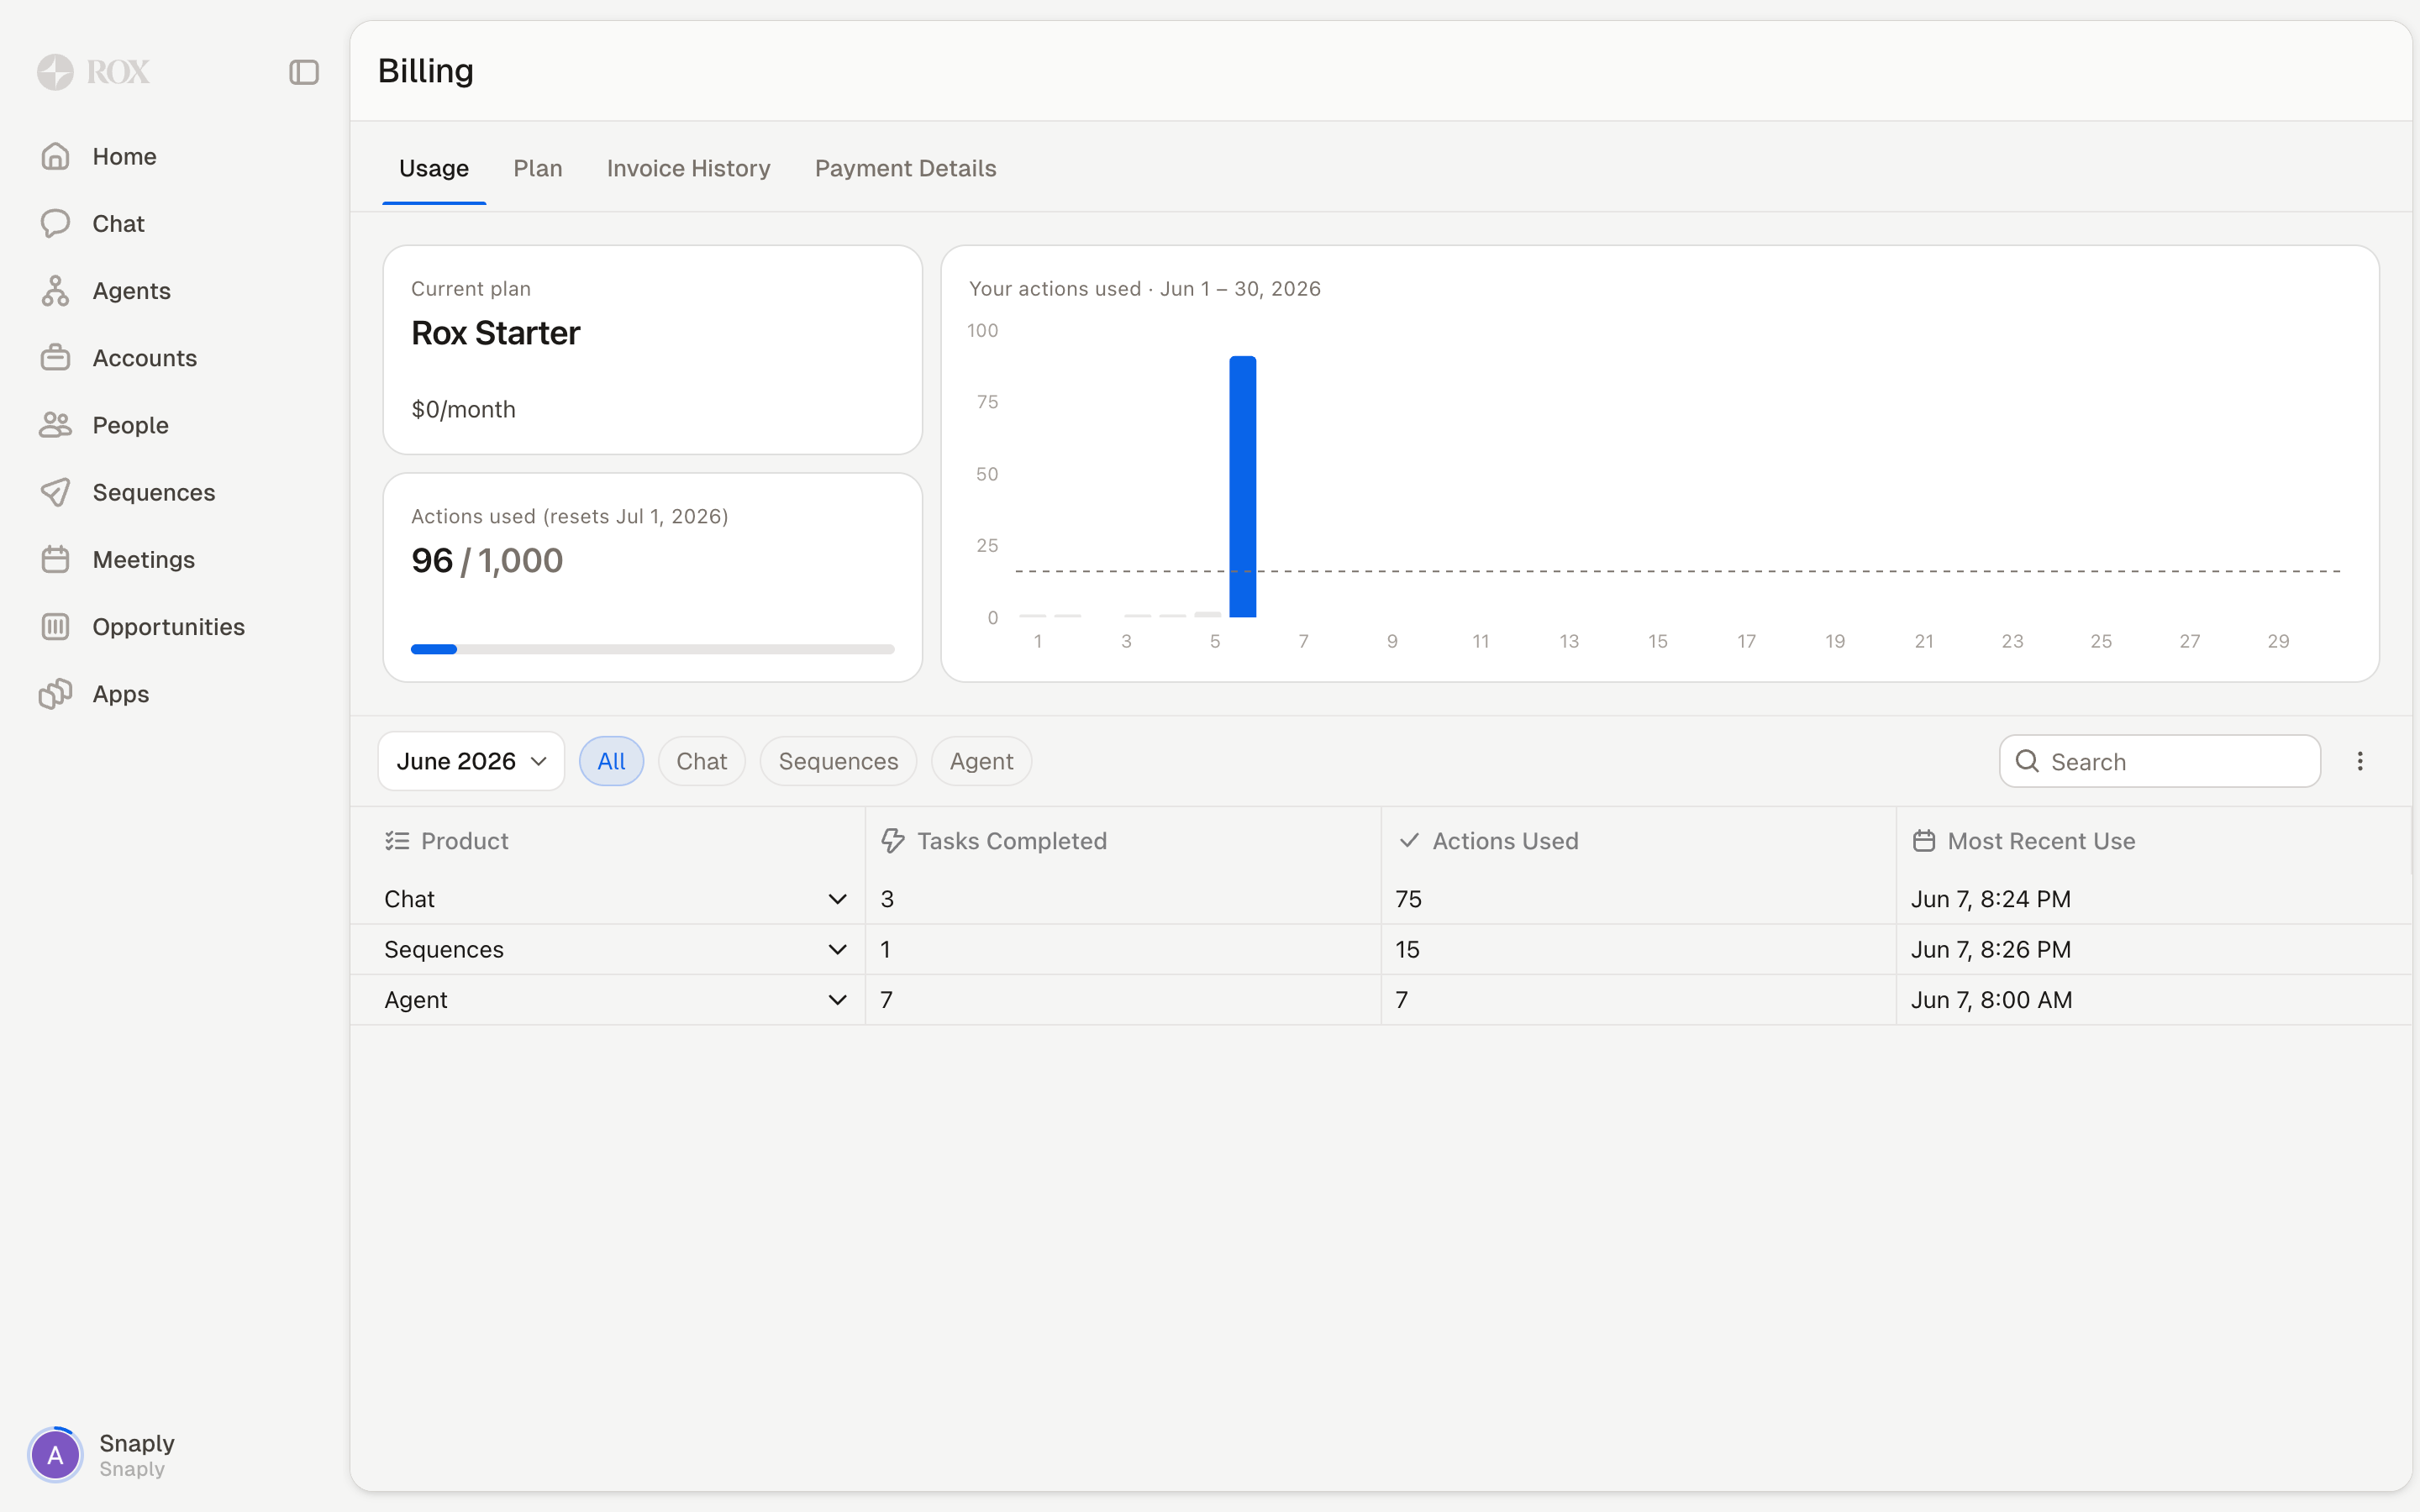Collapse the sidebar panel icon

click(304, 72)
